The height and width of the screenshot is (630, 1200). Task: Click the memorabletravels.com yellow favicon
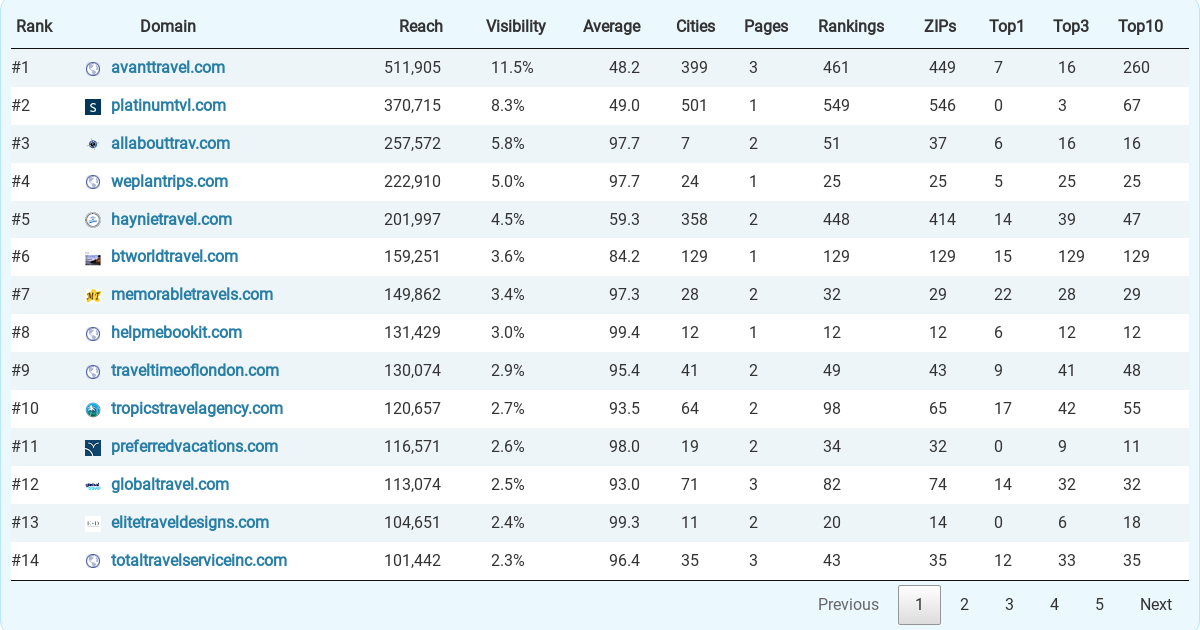click(93, 296)
